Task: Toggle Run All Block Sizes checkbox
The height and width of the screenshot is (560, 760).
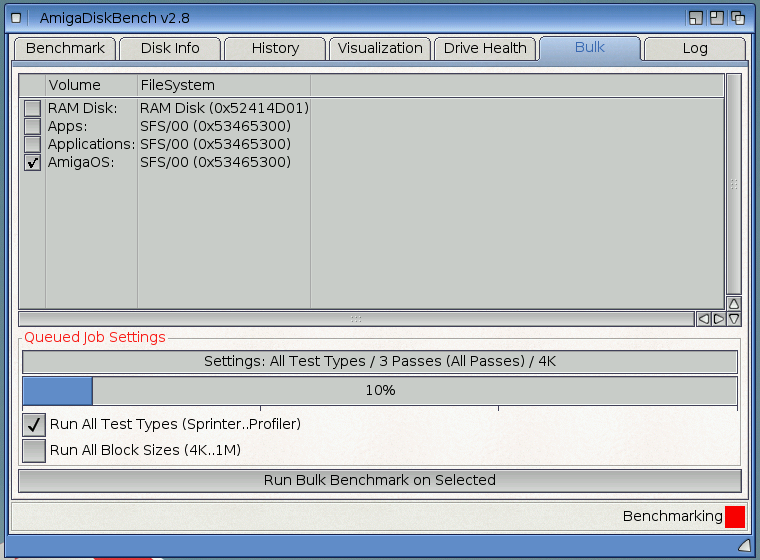Action: pyautogui.click(x=34, y=451)
